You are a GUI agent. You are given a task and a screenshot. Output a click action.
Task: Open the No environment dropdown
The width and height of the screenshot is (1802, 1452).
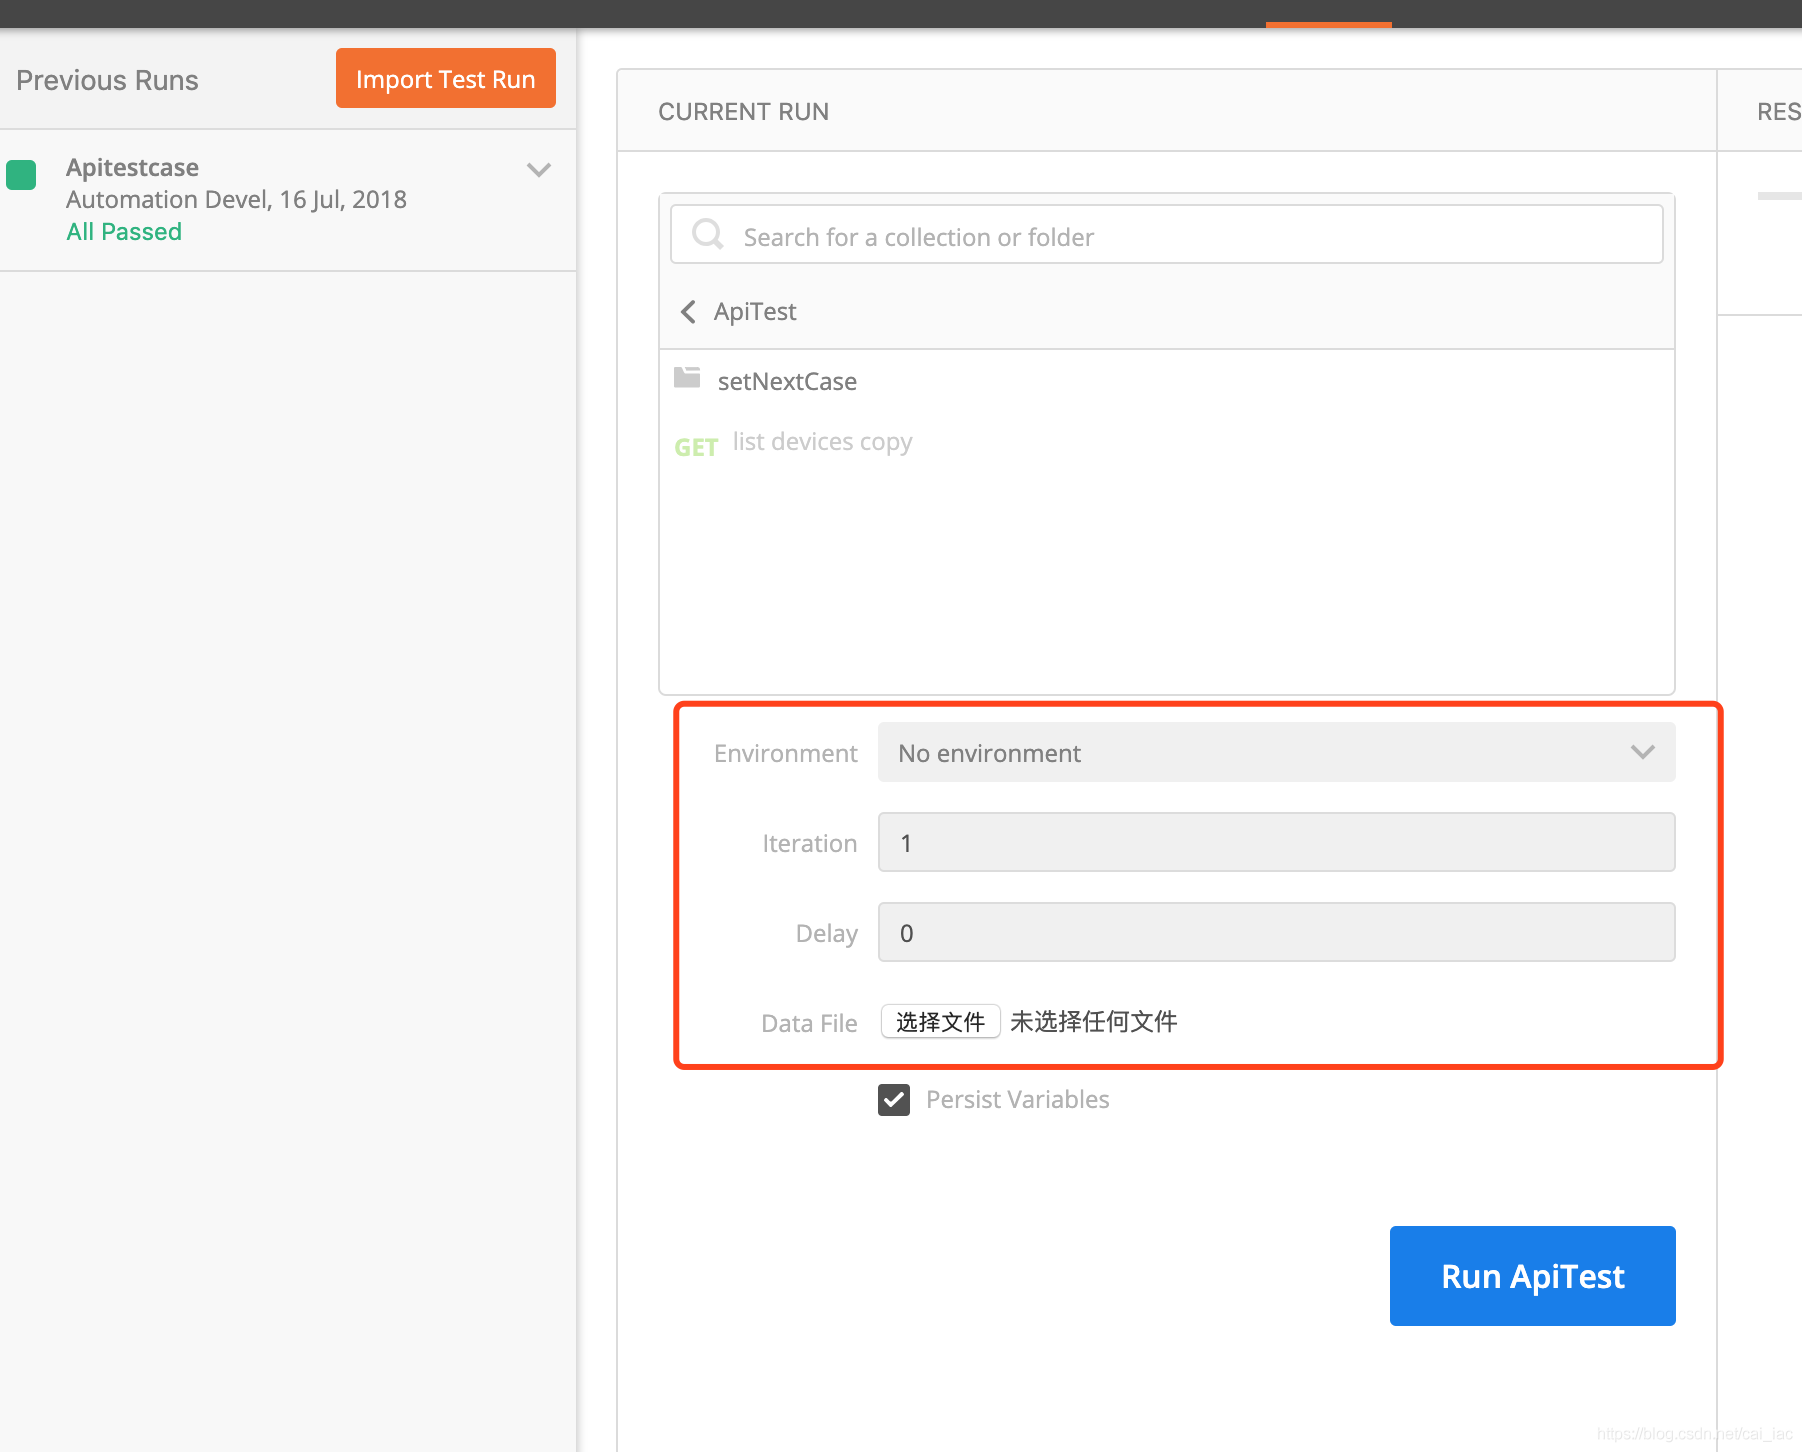[x=1276, y=752]
